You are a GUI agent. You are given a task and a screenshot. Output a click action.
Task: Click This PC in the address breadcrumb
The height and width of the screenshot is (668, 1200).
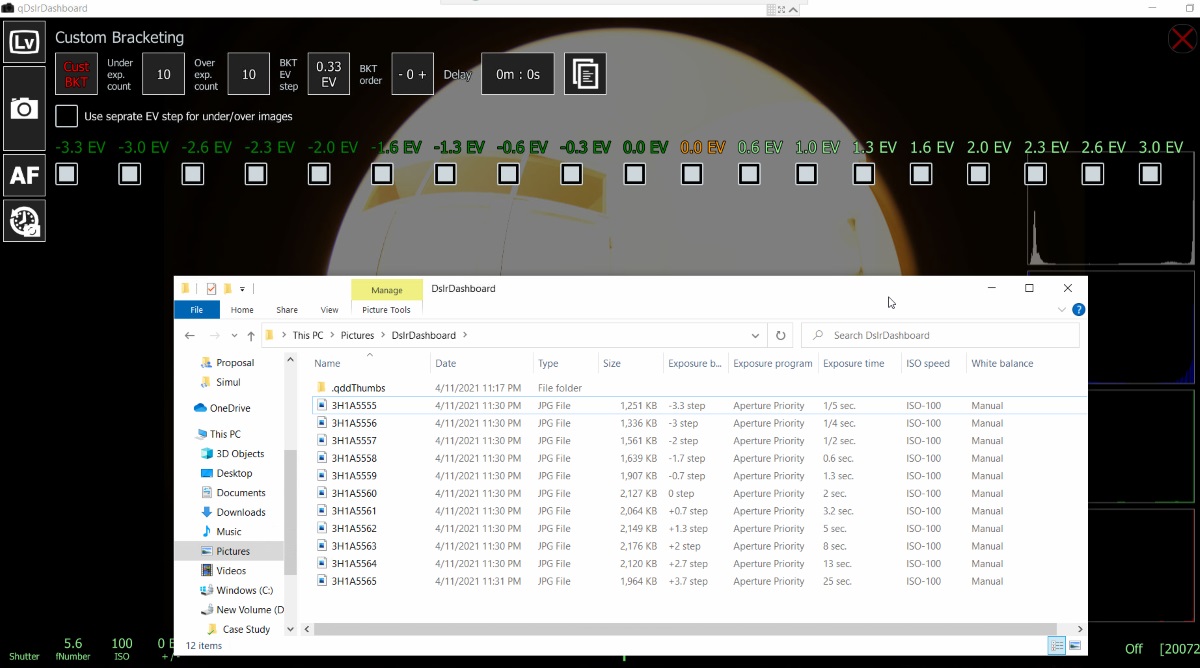click(308, 335)
